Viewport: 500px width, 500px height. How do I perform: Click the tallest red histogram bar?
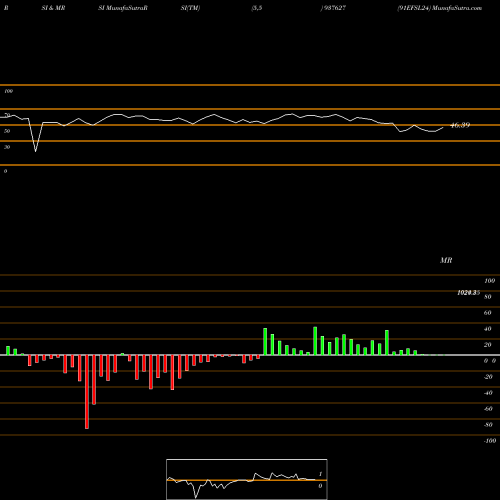click(x=87, y=392)
